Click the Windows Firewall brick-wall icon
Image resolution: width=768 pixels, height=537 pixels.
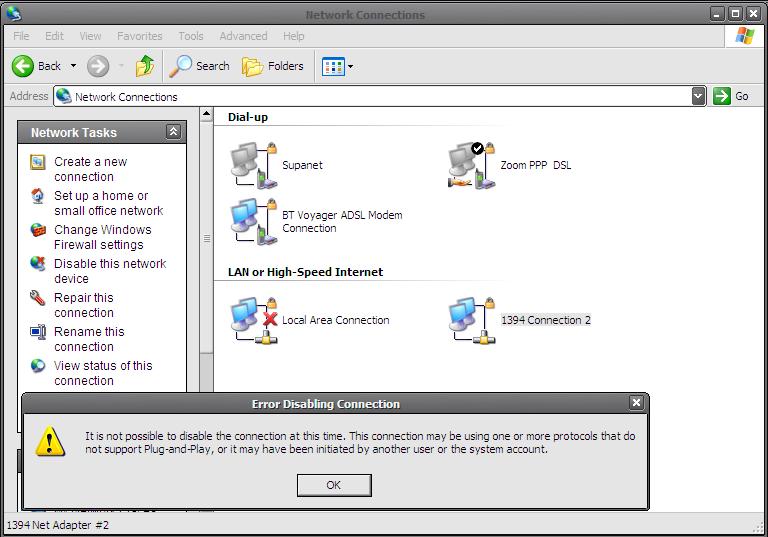click(38, 229)
